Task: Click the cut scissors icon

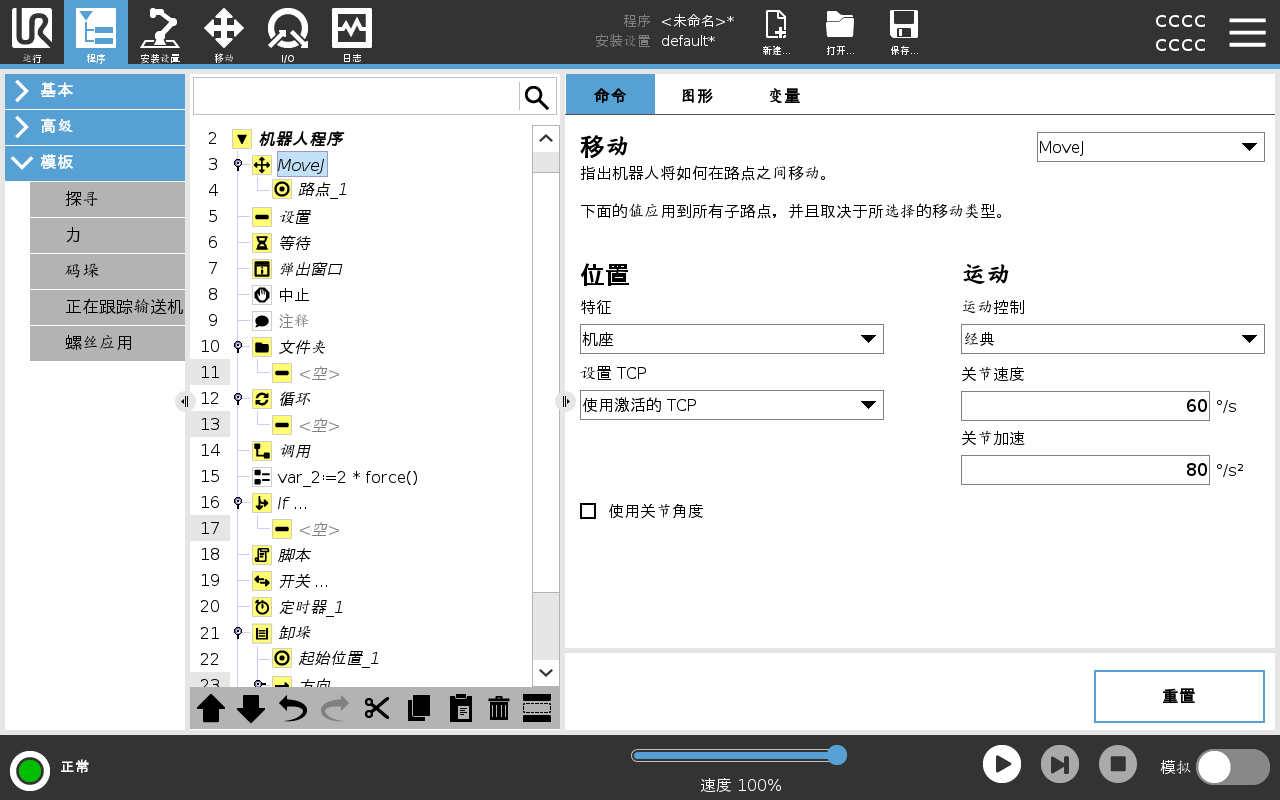Action: 377,708
